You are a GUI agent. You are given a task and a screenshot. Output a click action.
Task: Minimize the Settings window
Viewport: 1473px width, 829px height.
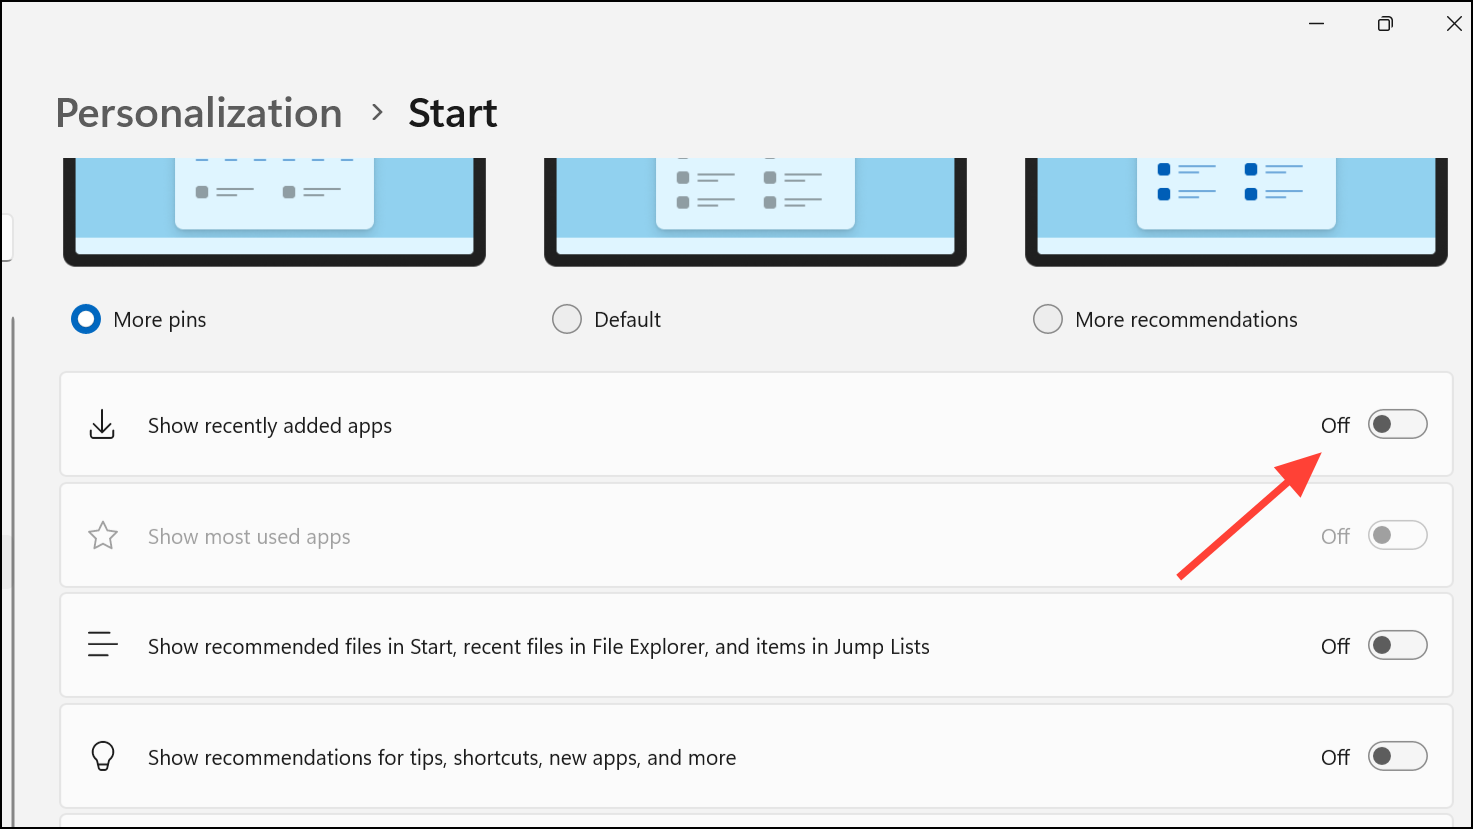(1316, 24)
